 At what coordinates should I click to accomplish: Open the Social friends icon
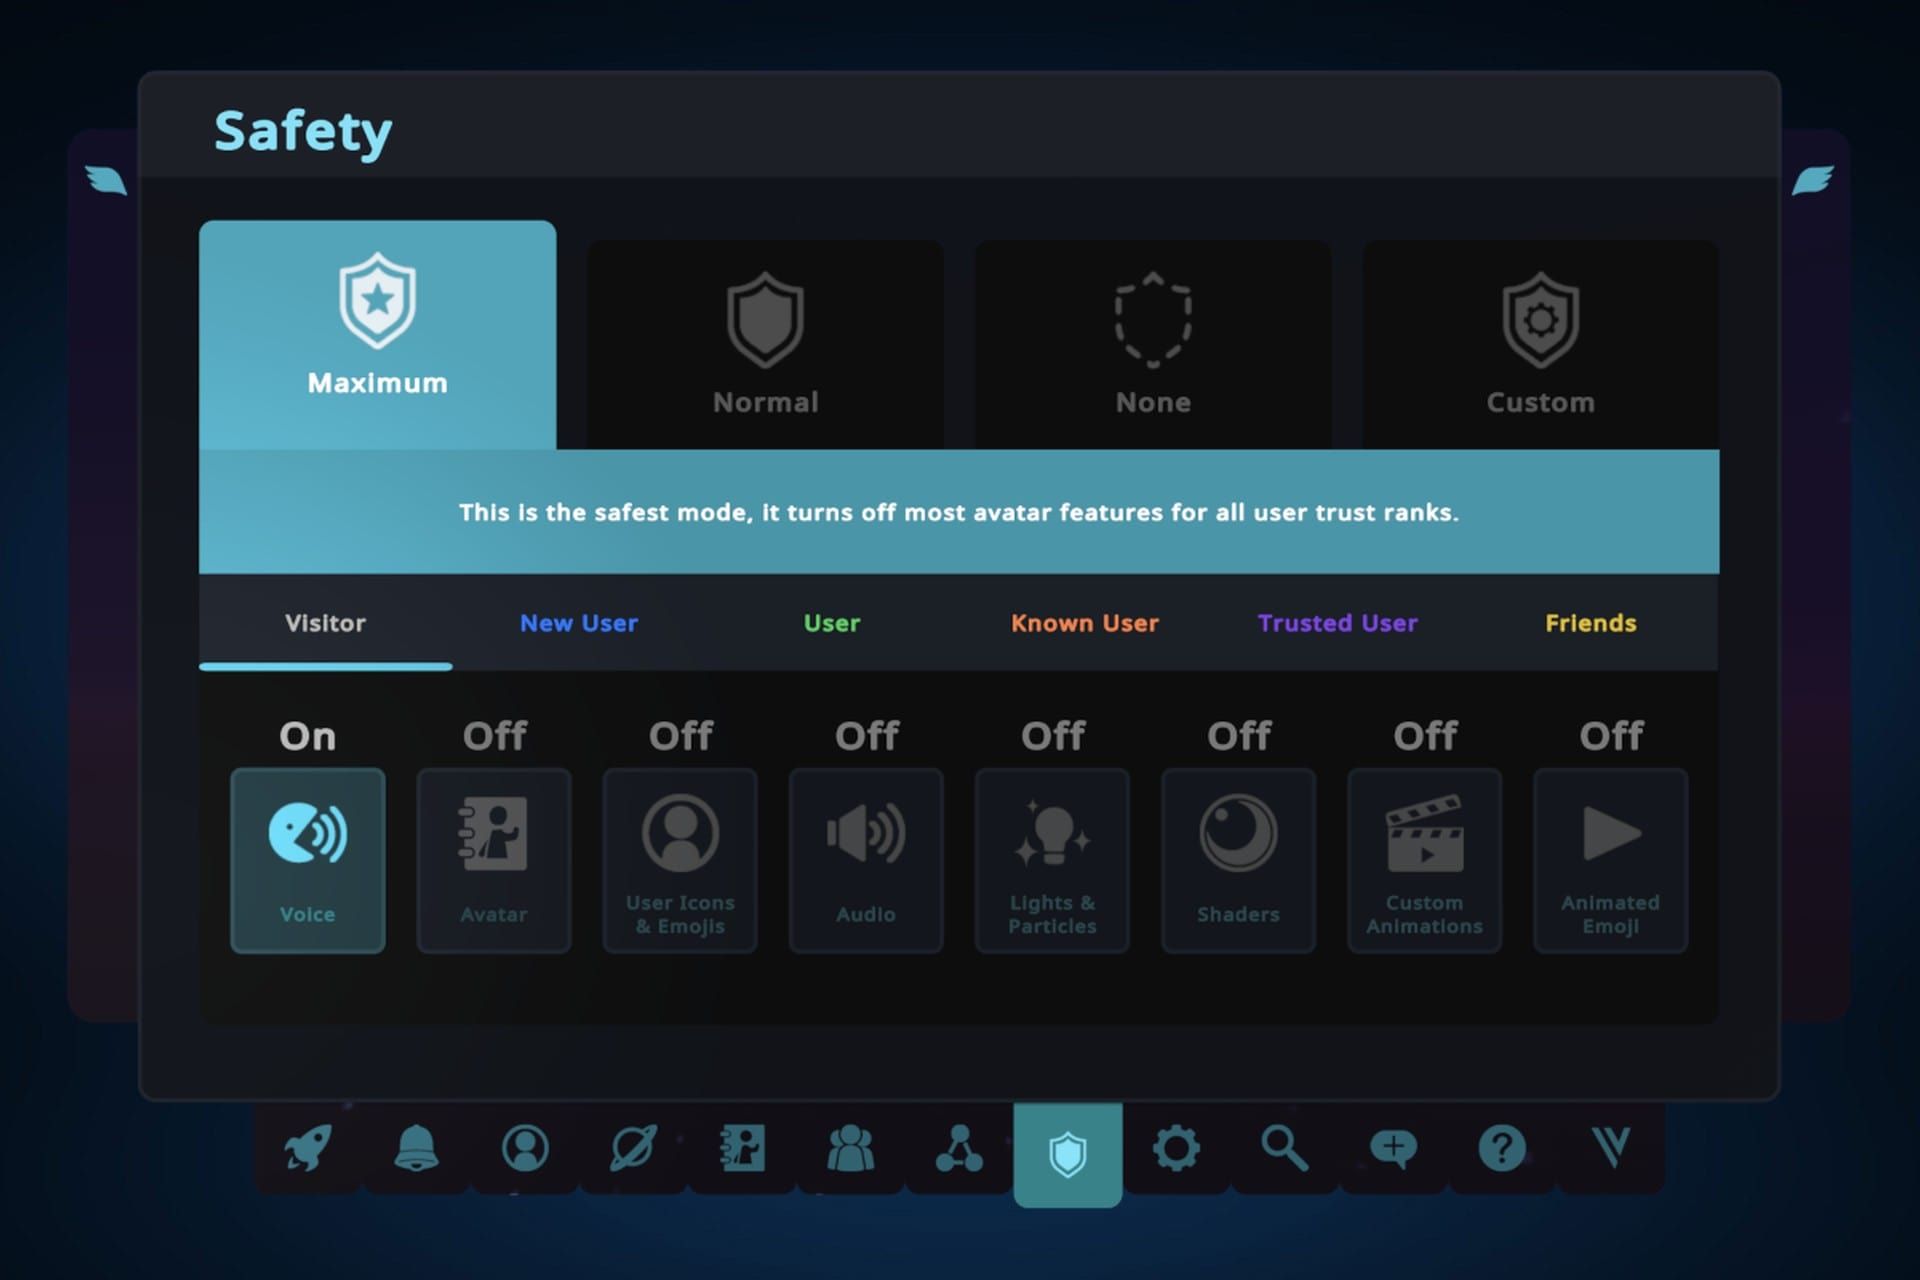[850, 1150]
